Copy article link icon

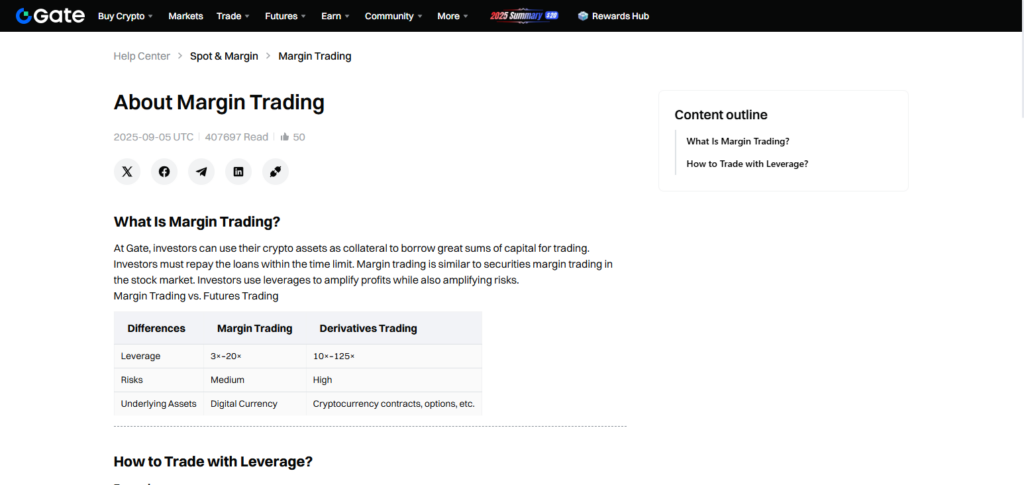(x=276, y=172)
